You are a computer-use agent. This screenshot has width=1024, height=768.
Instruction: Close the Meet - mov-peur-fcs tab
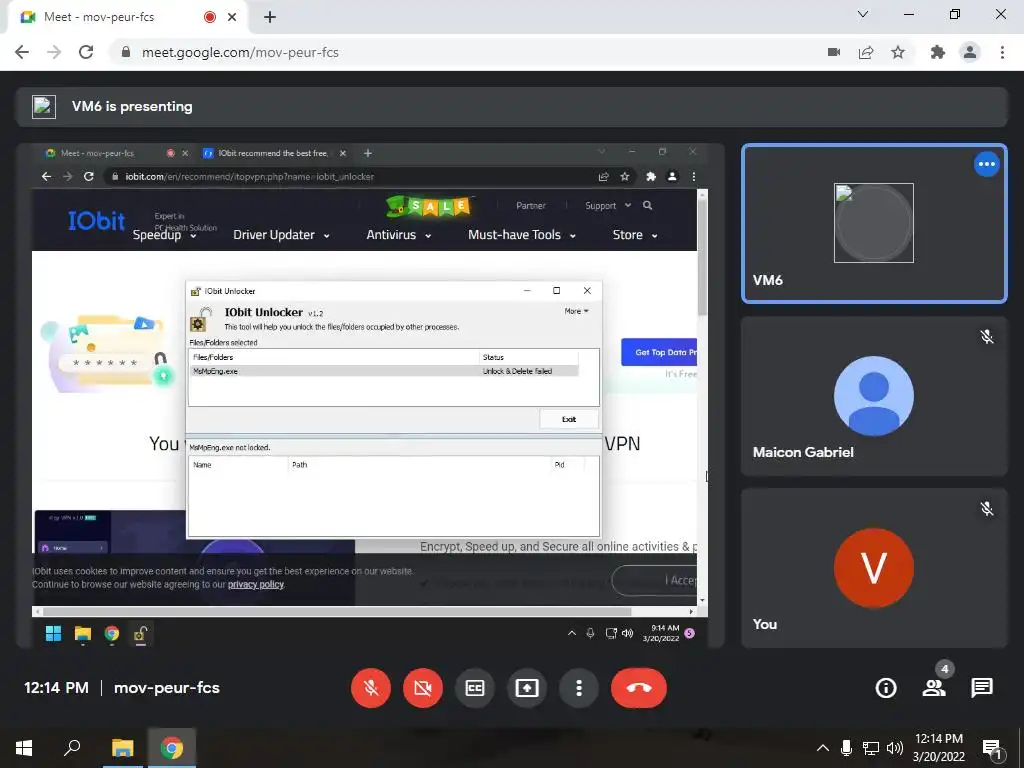pyautogui.click(x=232, y=18)
